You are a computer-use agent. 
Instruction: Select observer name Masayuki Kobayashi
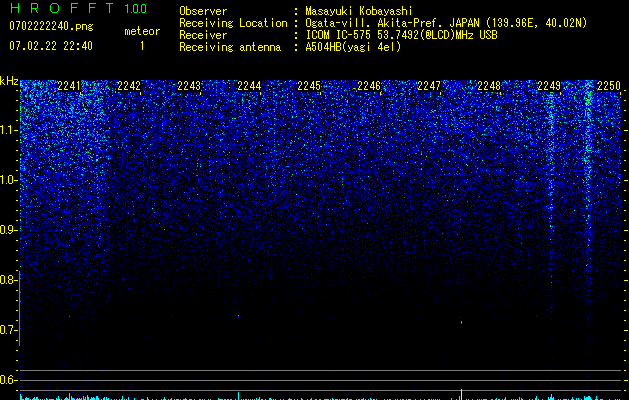pyautogui.click(x=359, y=11)
